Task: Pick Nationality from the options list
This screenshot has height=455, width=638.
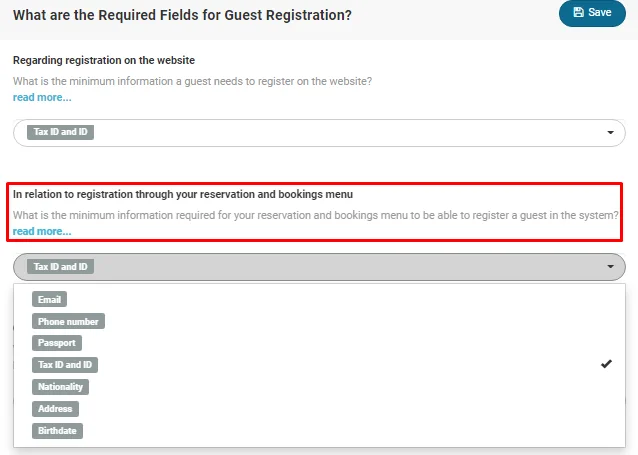Action: tap(61, 387)
